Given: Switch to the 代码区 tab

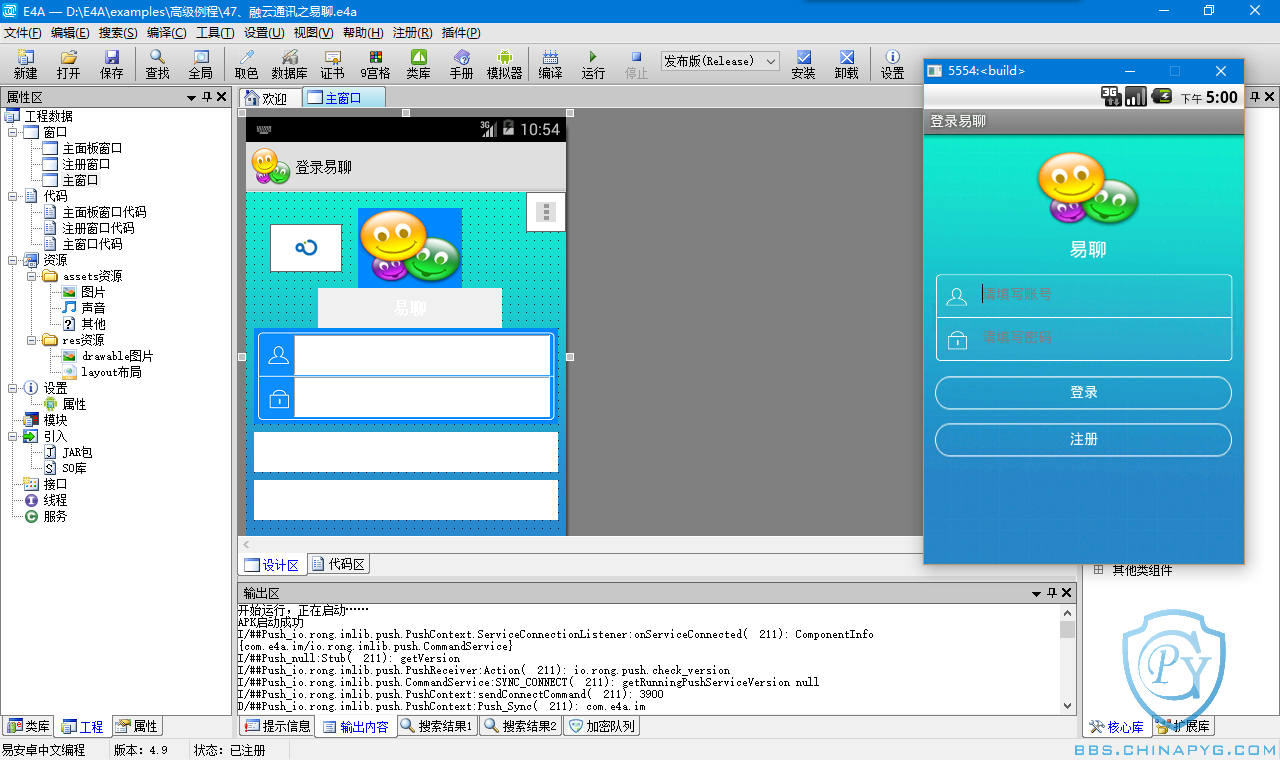Looking at the screenshot, I should [339, 564].
